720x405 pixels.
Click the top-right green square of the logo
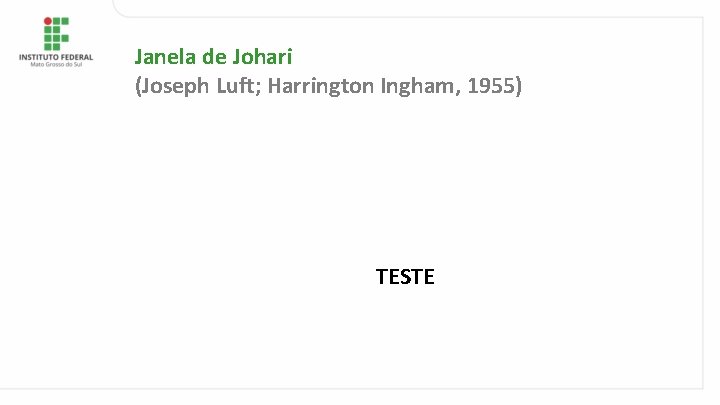tap(65, 20)
